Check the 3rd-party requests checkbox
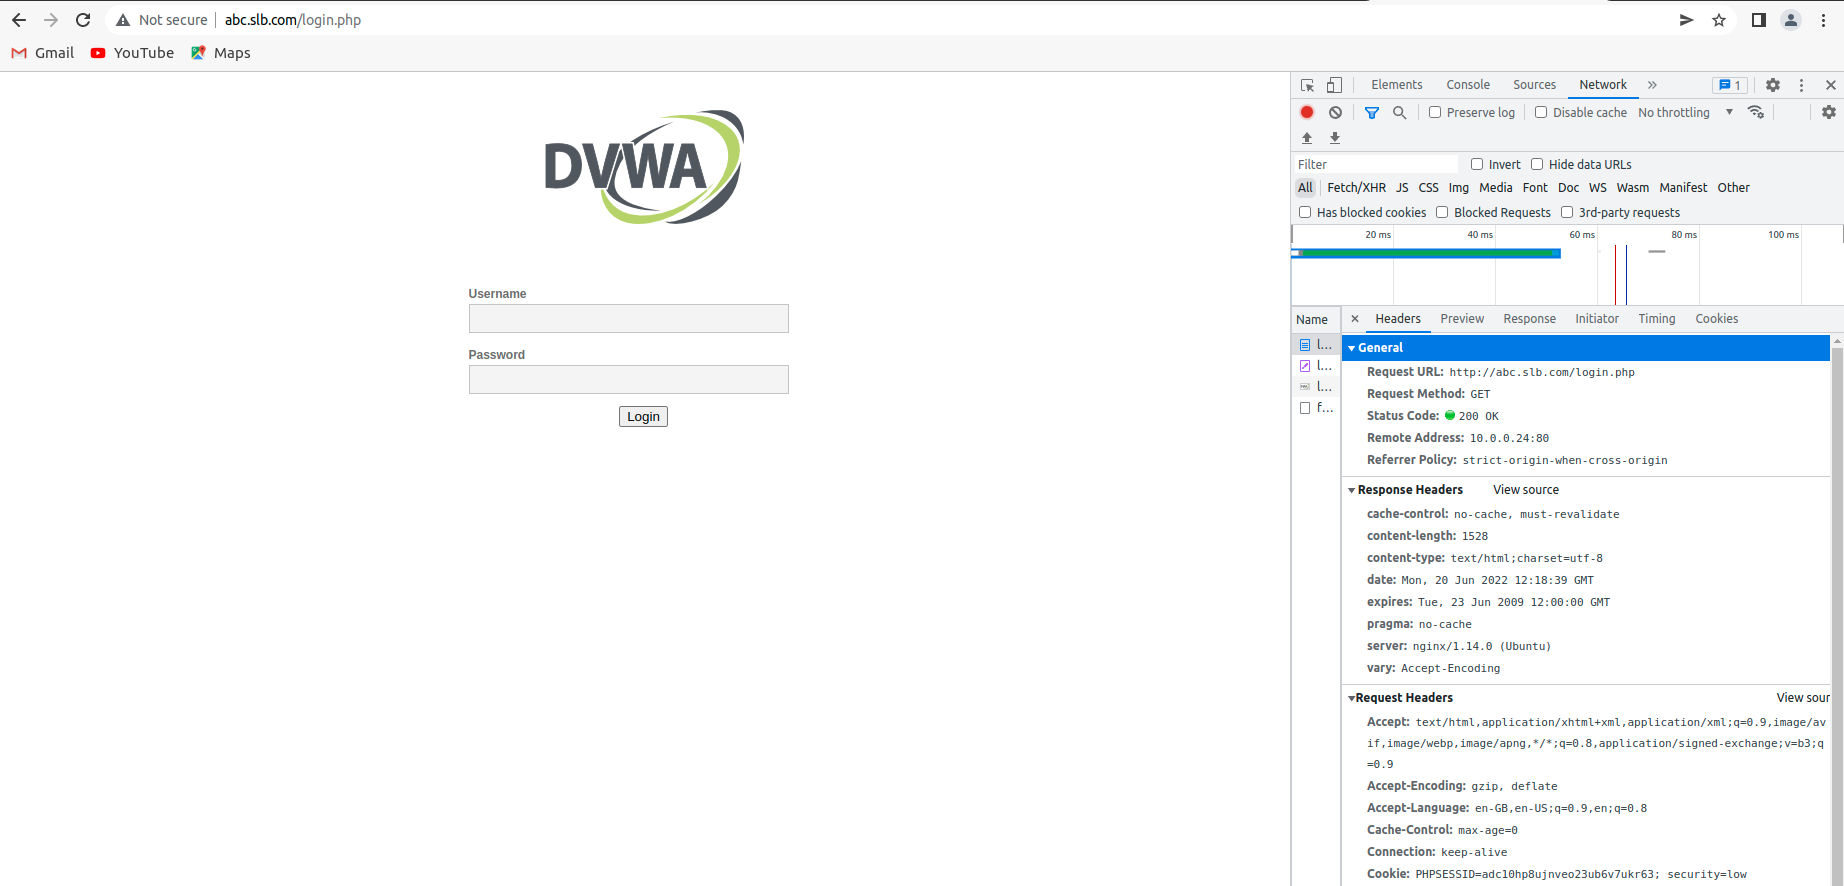The image size is (1844, 886). 1567,212
